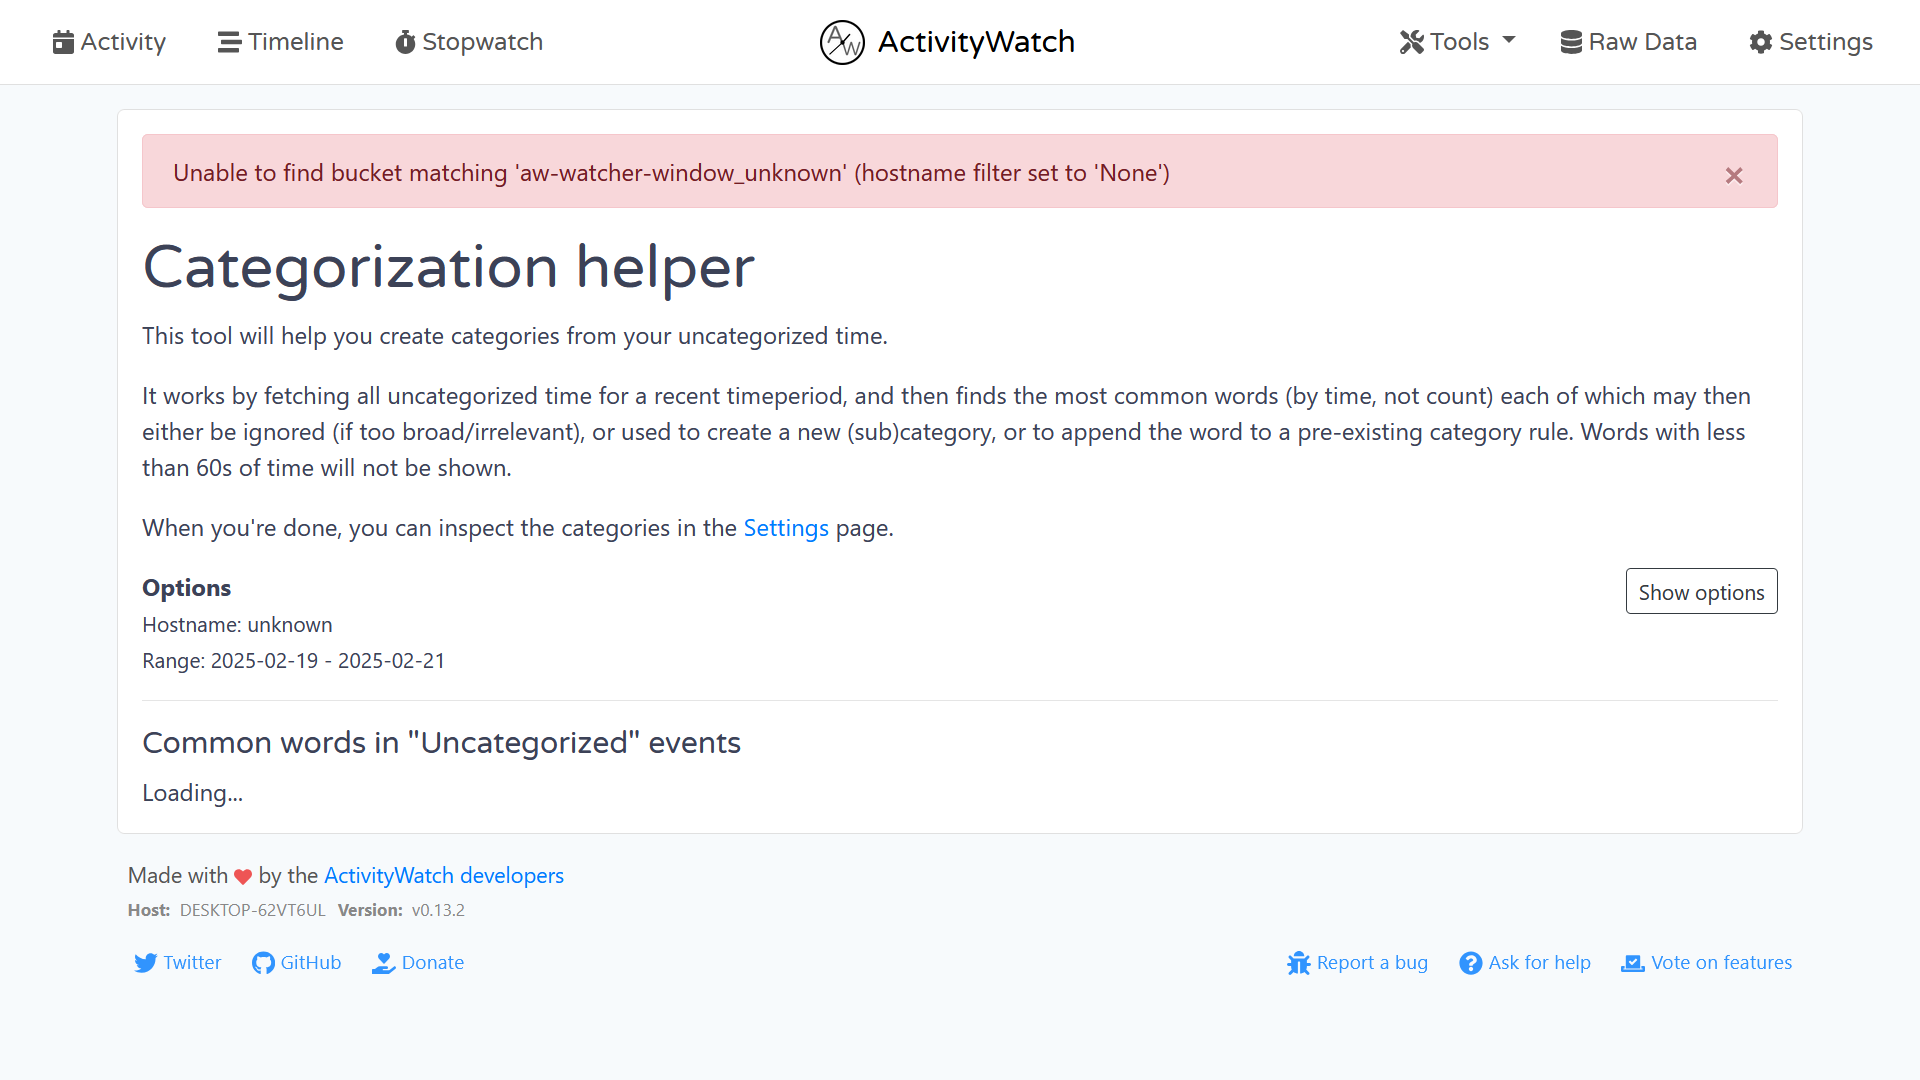Click the Settings gear icon
The width and height of the screenshot is (1920, 1080).
pos(1760,42)
